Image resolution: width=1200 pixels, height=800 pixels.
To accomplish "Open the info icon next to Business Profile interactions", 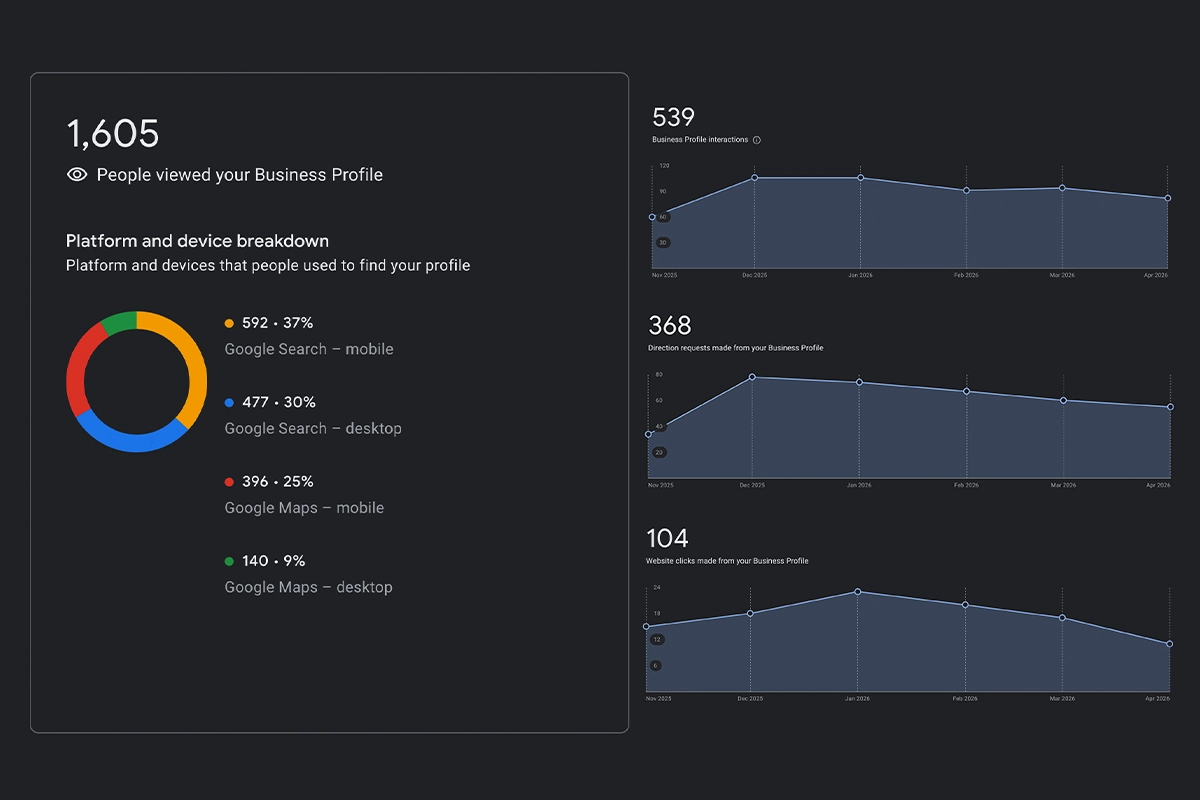I will tap(757, 140).
